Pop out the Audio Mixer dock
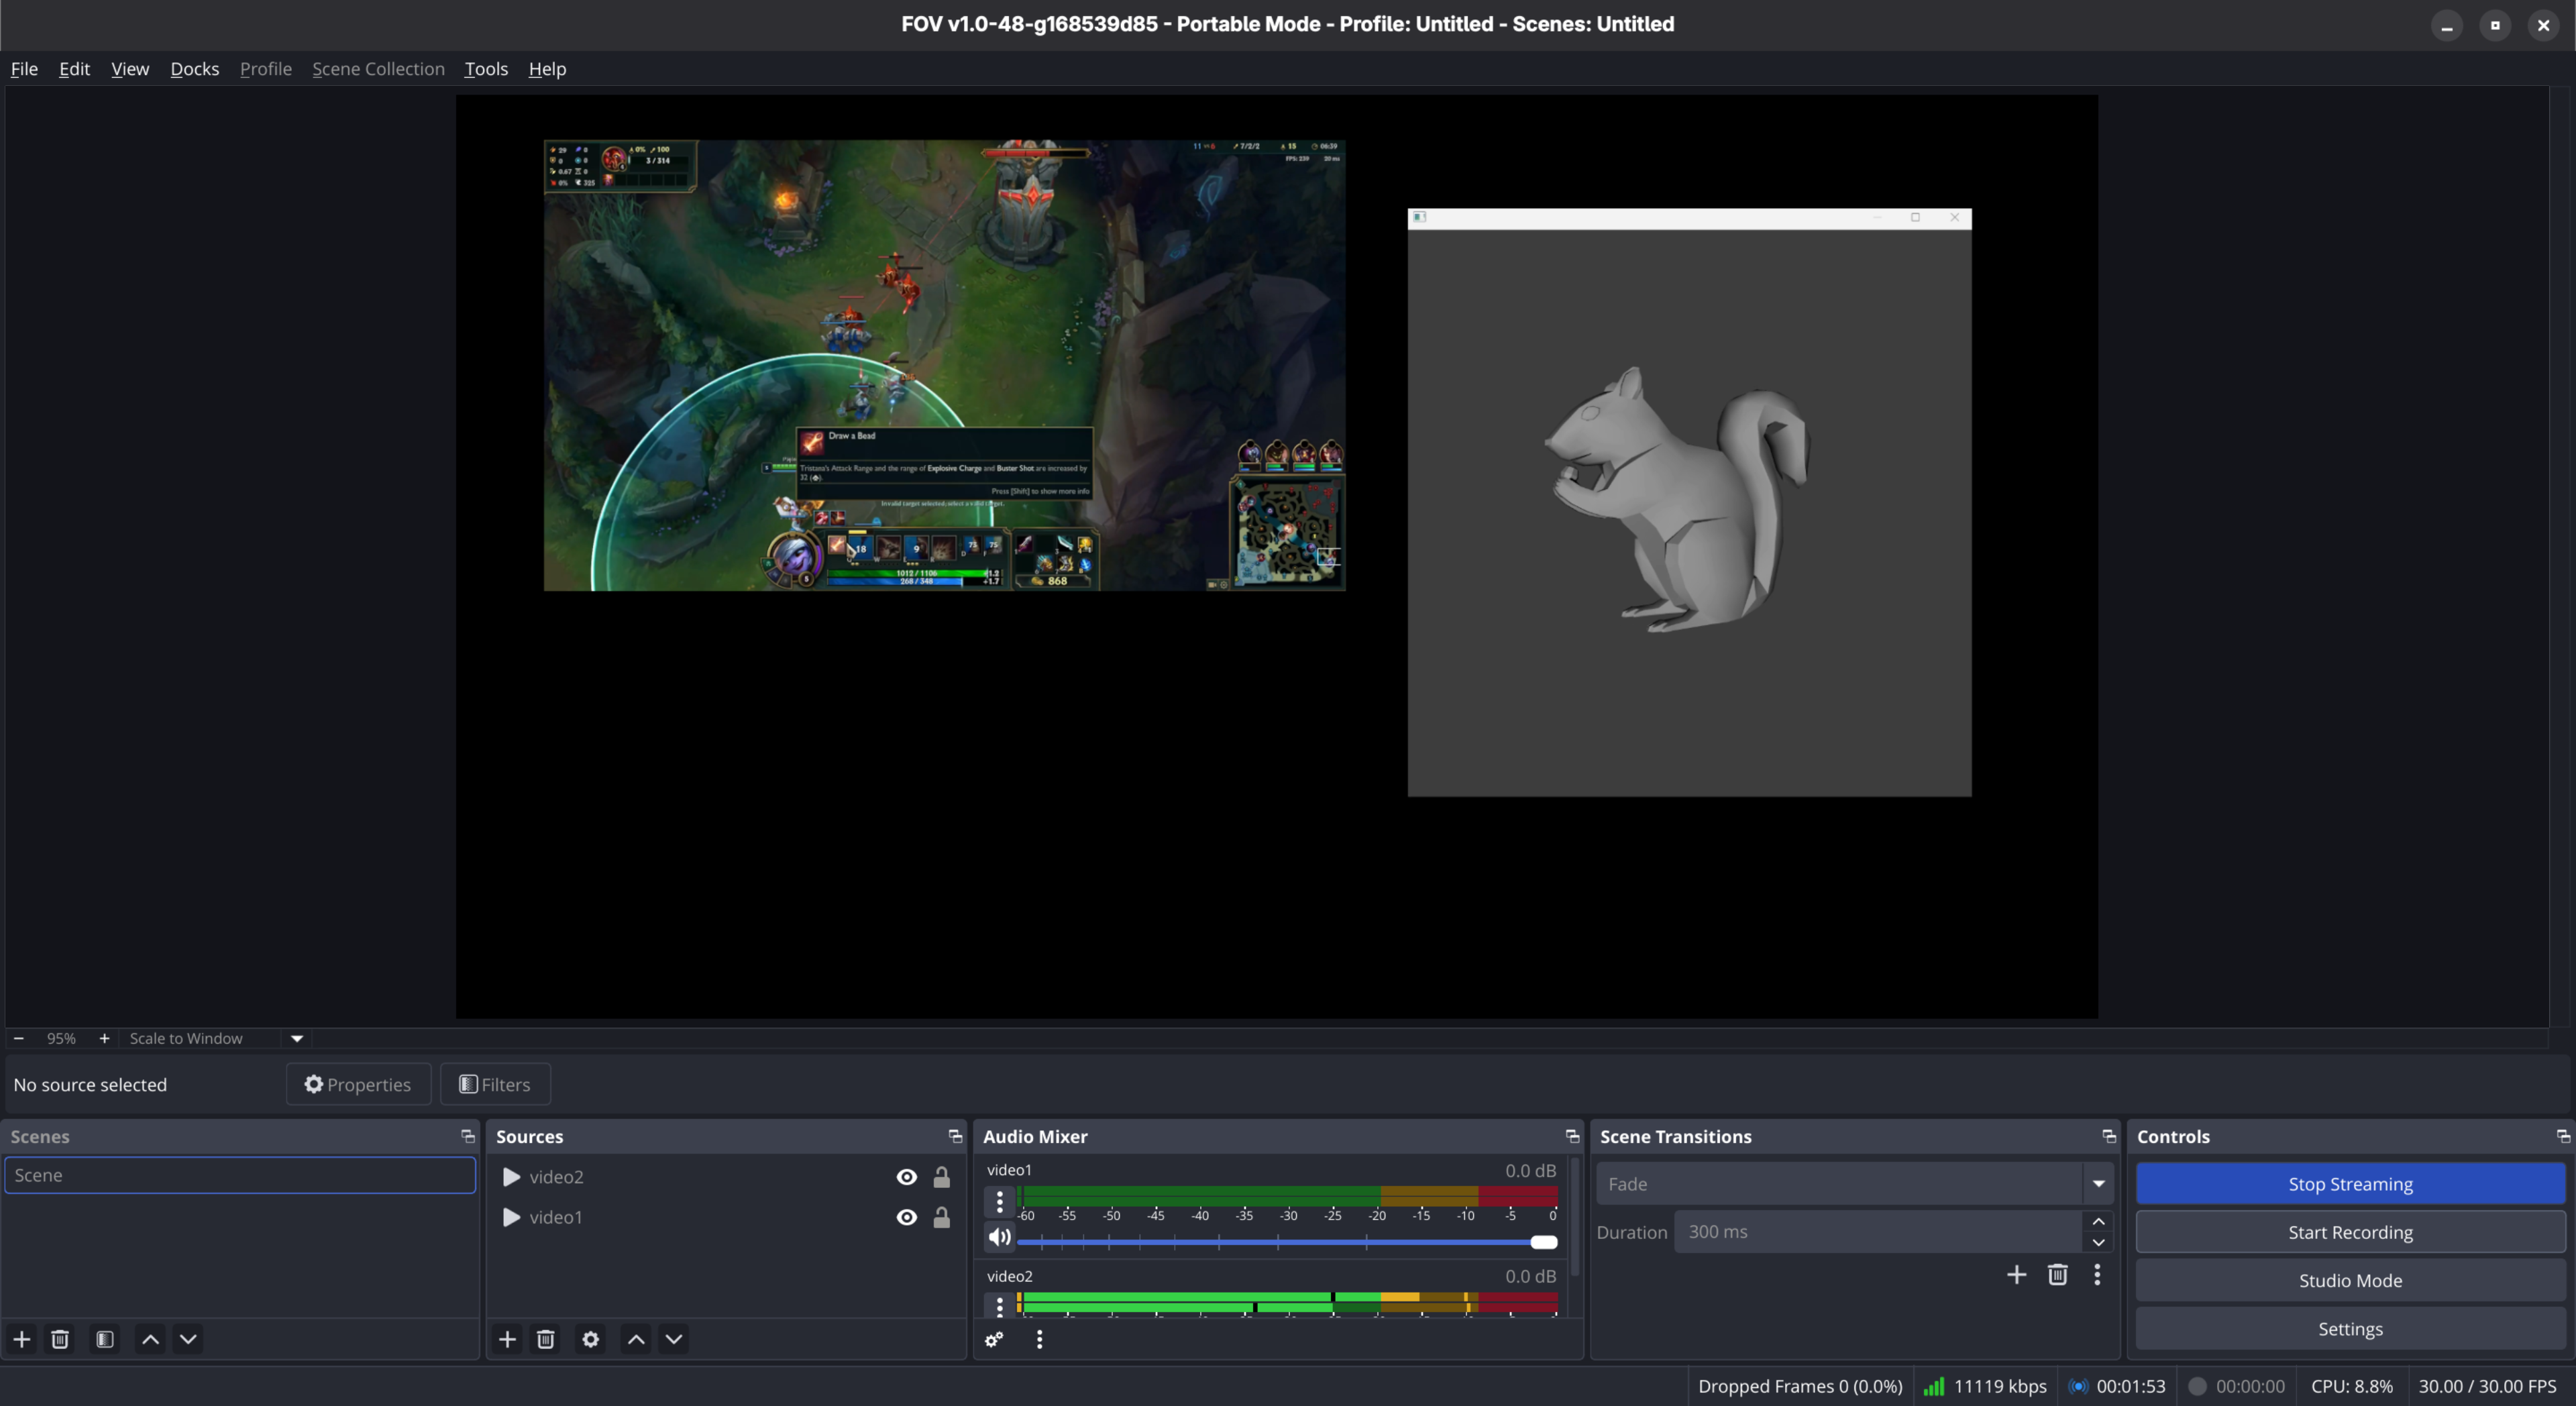 pos(1572,1136)
